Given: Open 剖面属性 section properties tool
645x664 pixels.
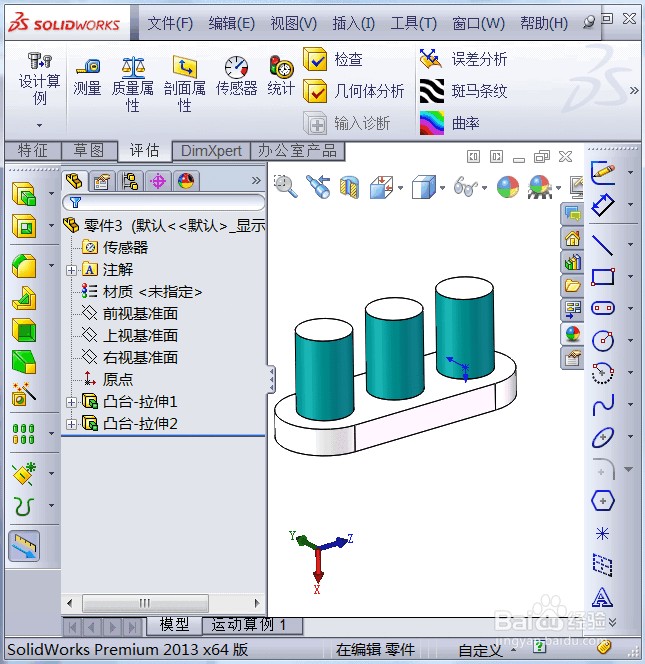Looking at the screenshot, I should tap(185, 84).
